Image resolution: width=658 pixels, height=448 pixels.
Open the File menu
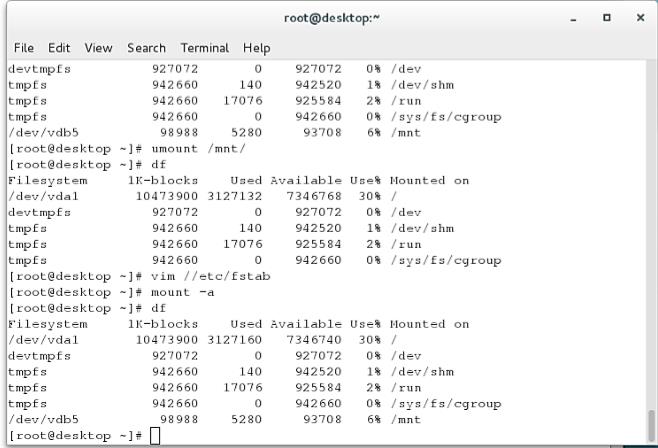point(24,48)
